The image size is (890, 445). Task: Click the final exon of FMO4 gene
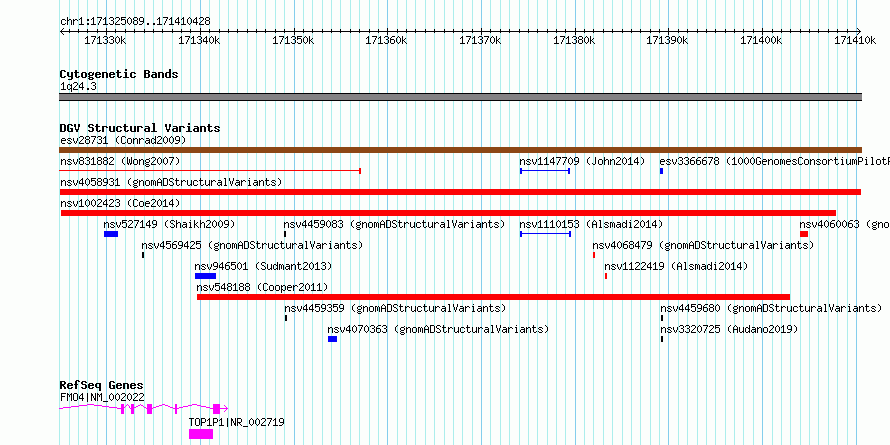(x=216, y=409)
